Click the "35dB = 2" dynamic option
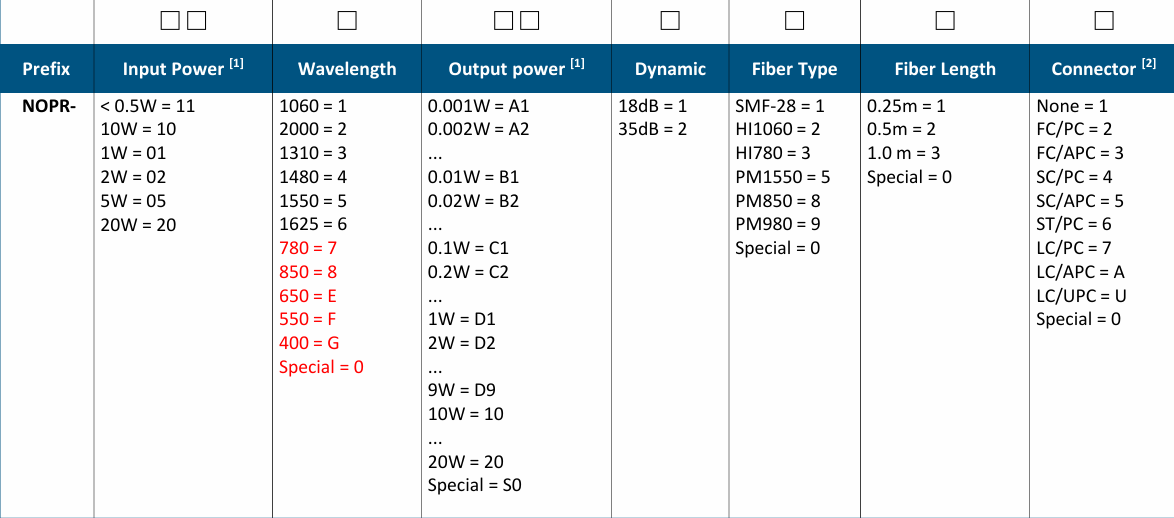 tap(652, 129)
